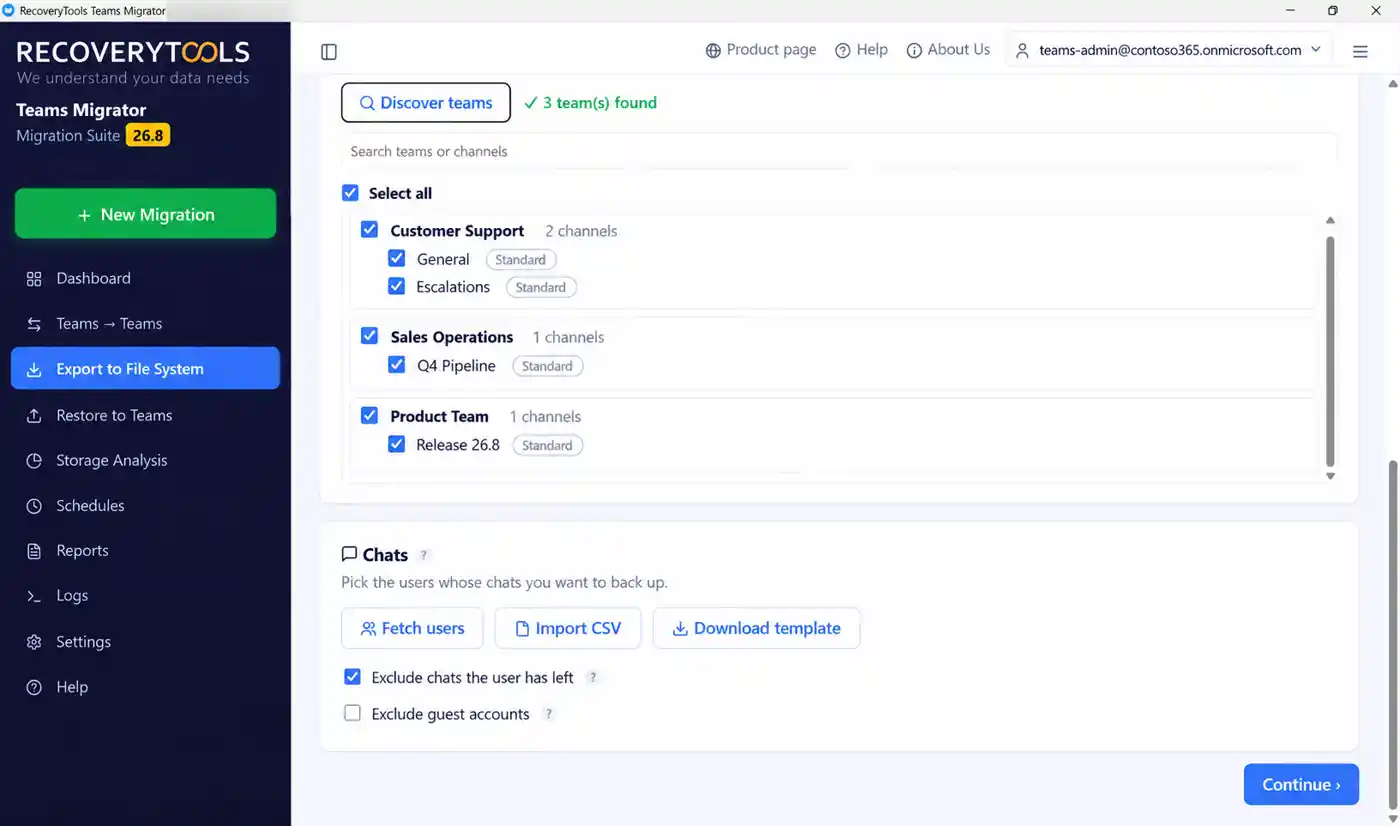Click the Import CSV button
The height and width of the screenshot is (826, 1400).
click(x=568, y=629)
